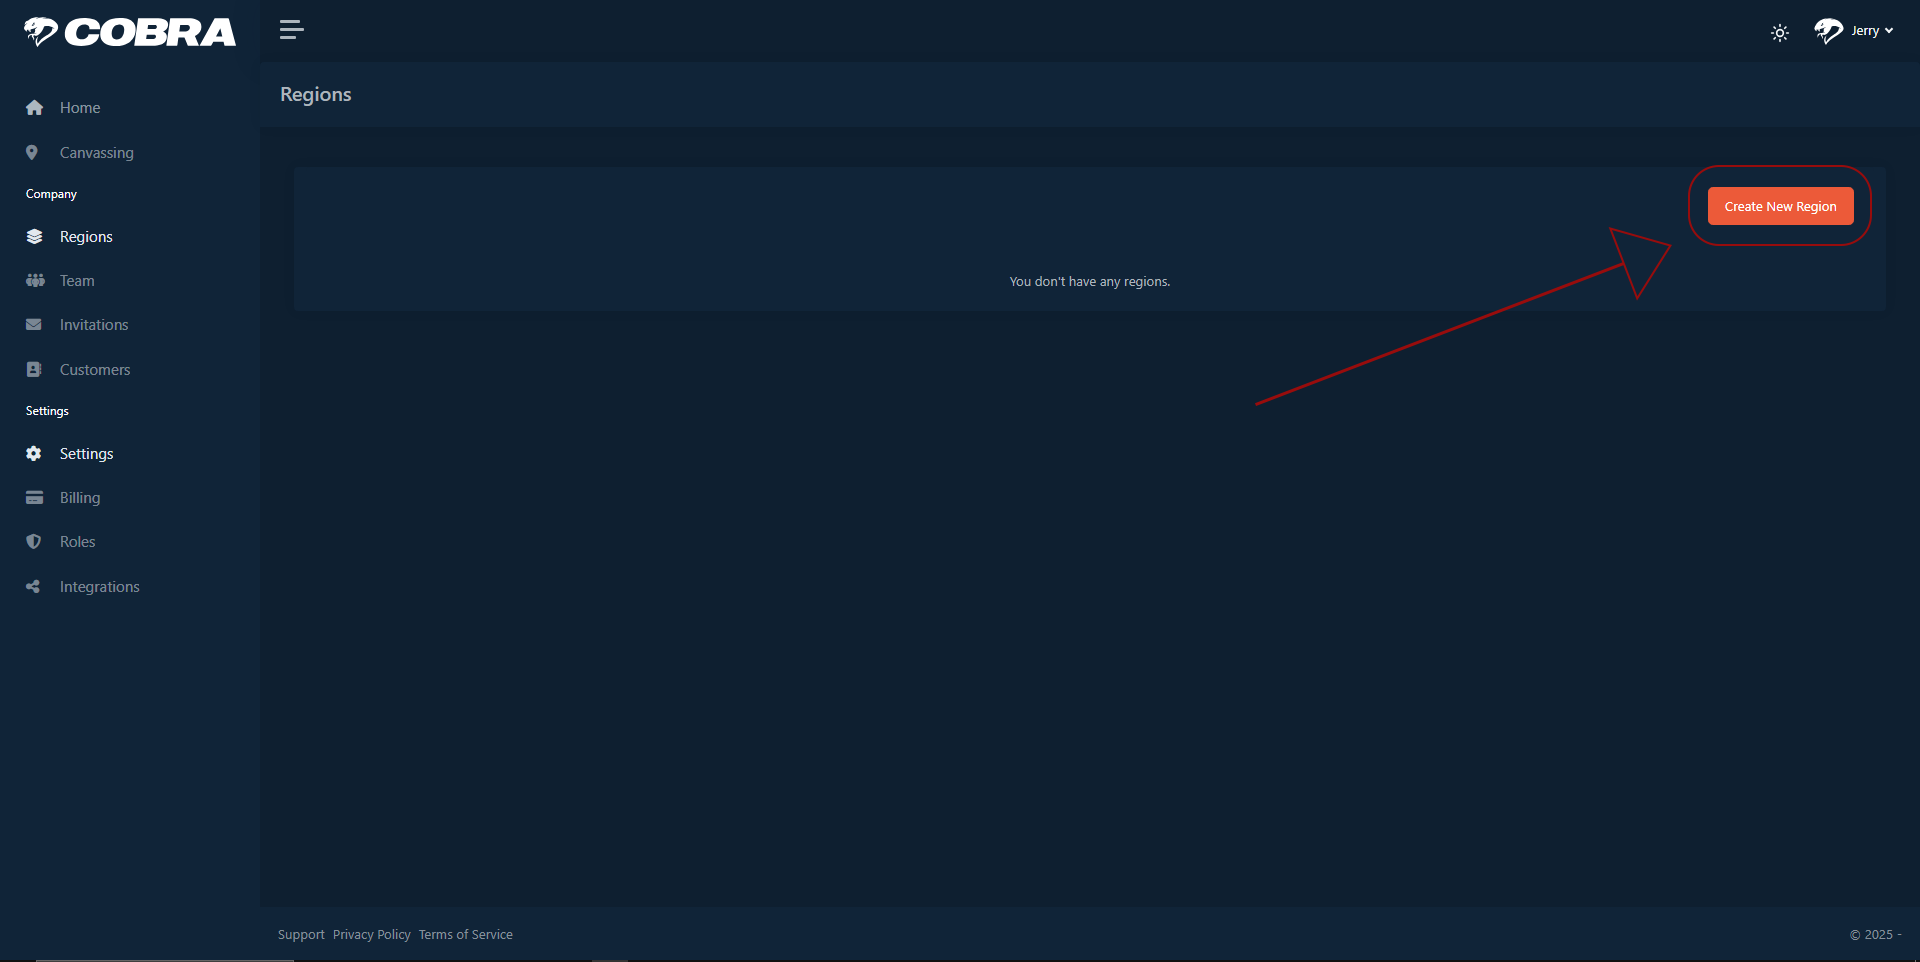The height and width of the screenshot is (962, 1920).
Task: Click the Settings gear icon
Action: click(34, 454)
